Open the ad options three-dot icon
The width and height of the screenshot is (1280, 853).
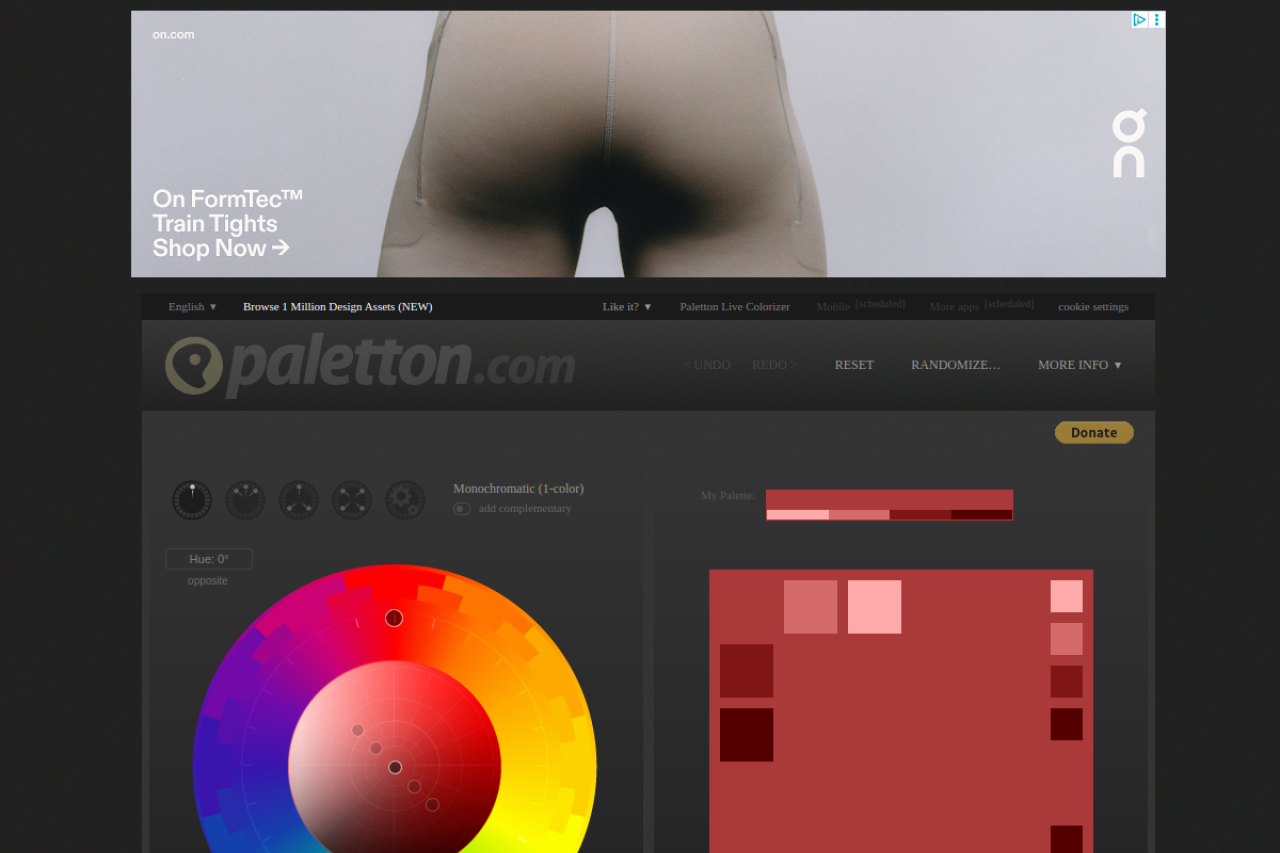click(1157, 19)
